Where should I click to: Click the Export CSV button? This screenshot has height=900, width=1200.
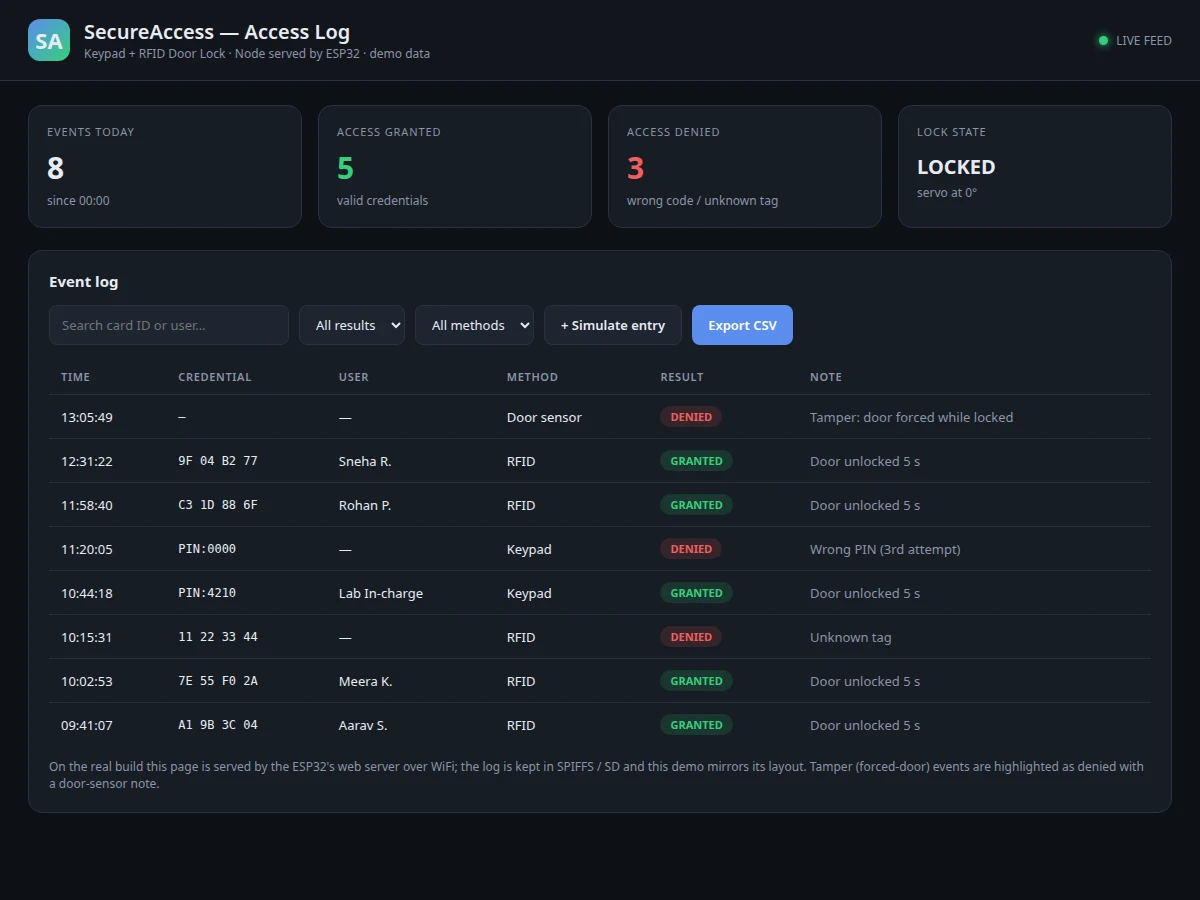[x=742, y=325]
